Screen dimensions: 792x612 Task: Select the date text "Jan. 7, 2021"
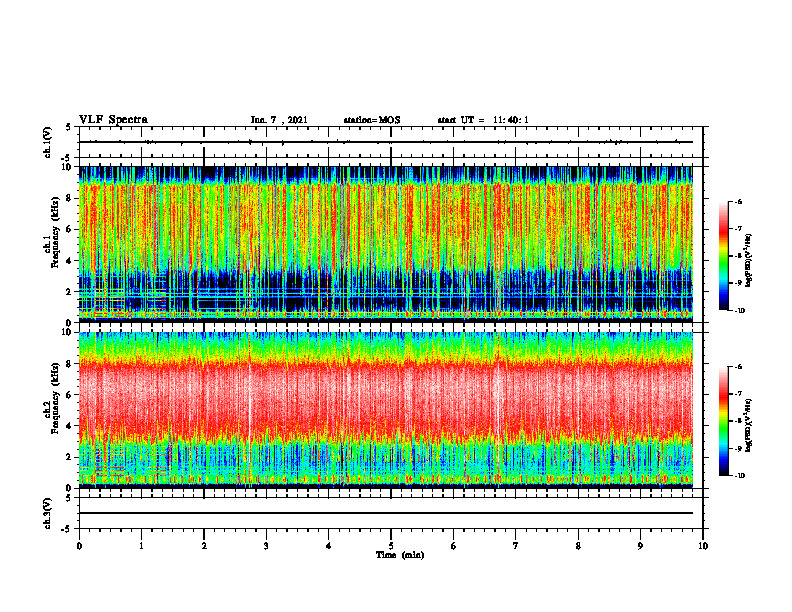pyautogui.click(x=279, y=120)
